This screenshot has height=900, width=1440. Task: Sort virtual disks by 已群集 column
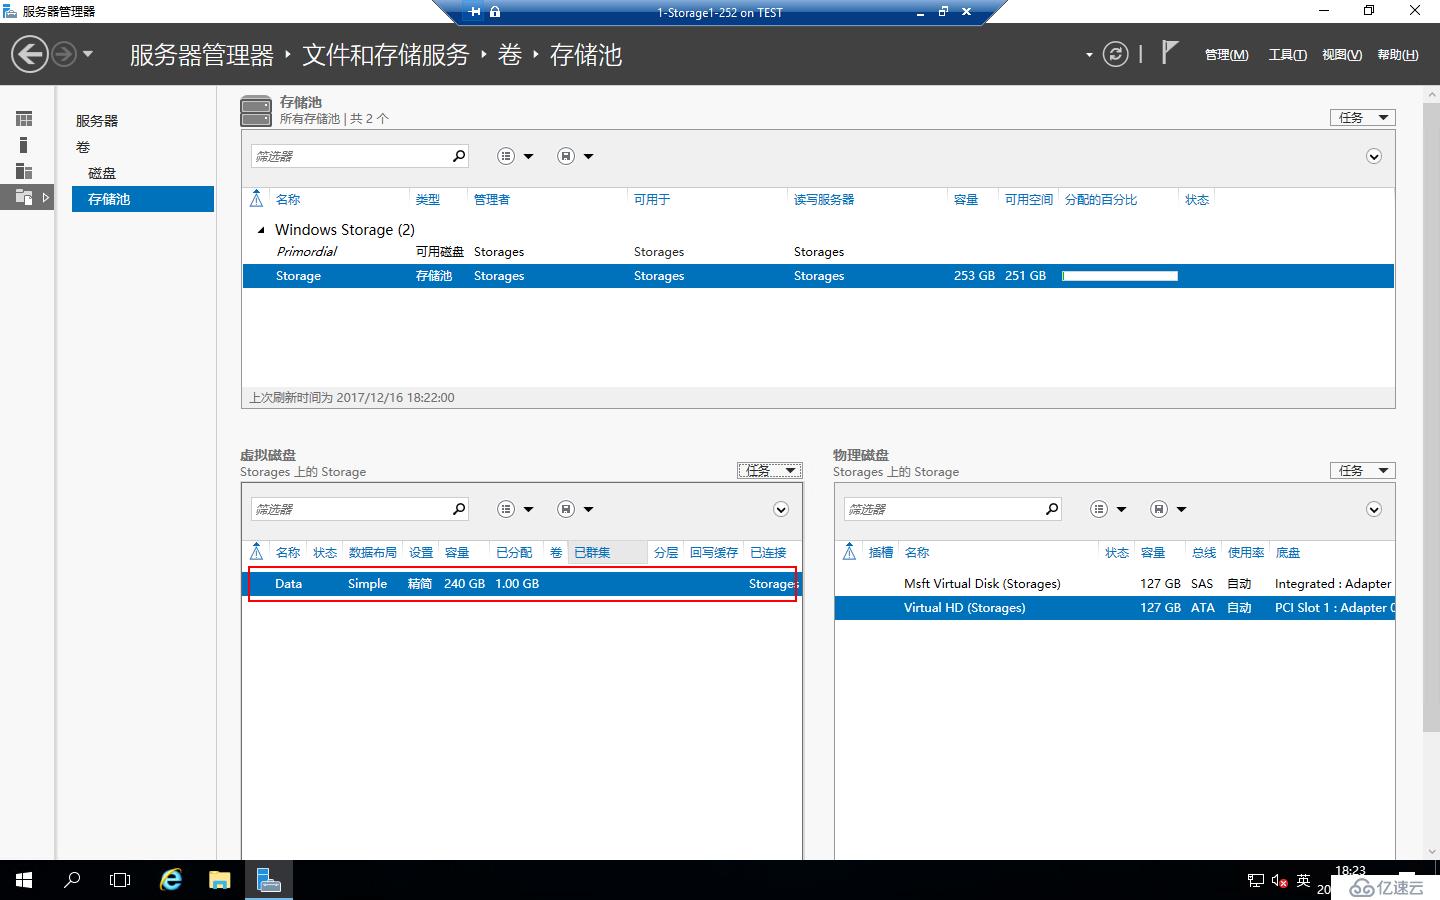point(592,553)
